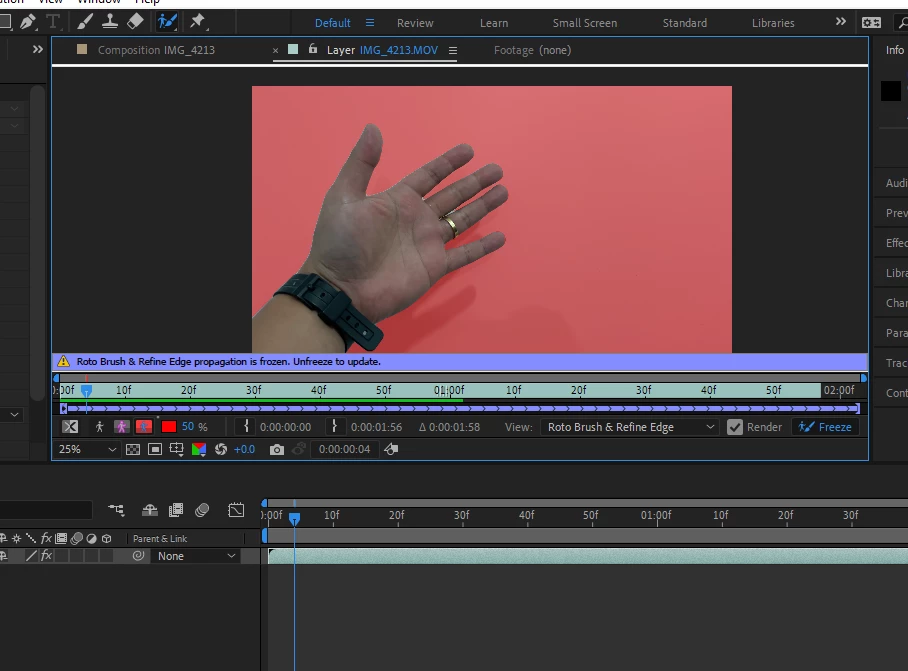Open the Graph Editor icon
This screenshot has height=671, width=908.
tap(236, 510)
